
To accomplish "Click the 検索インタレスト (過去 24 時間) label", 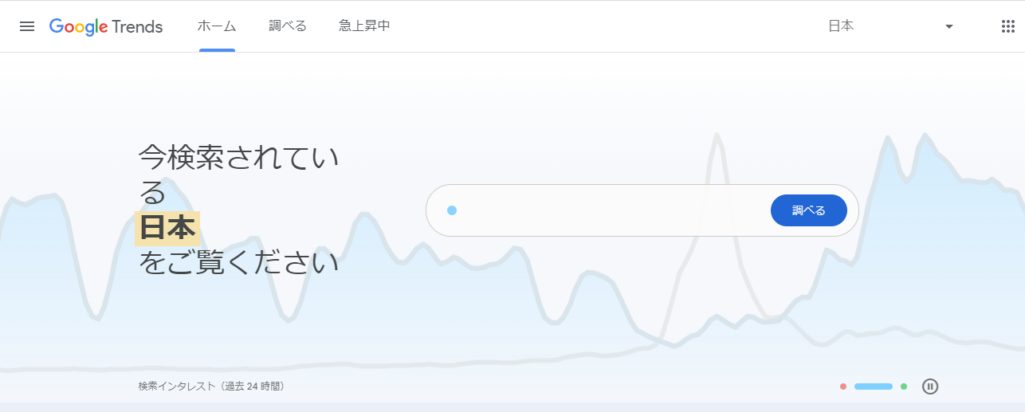I will 217,386.
